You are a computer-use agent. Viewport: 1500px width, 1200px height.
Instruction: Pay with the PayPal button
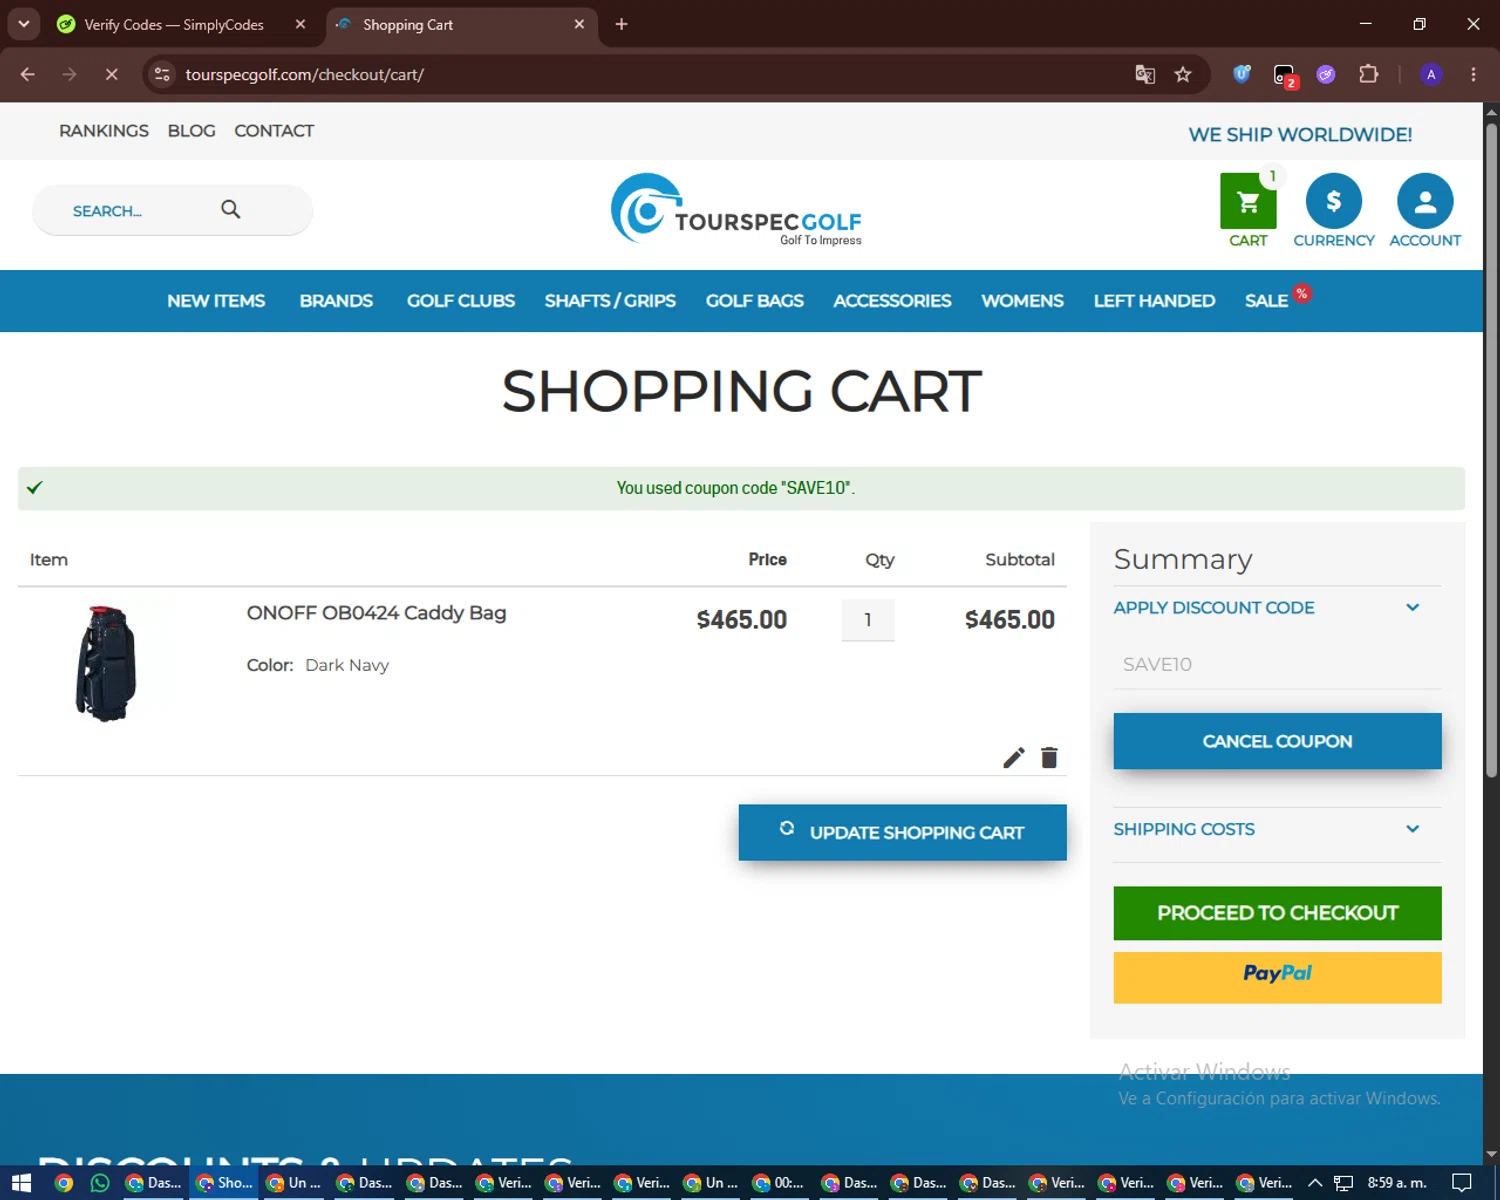click(1277, 977)
